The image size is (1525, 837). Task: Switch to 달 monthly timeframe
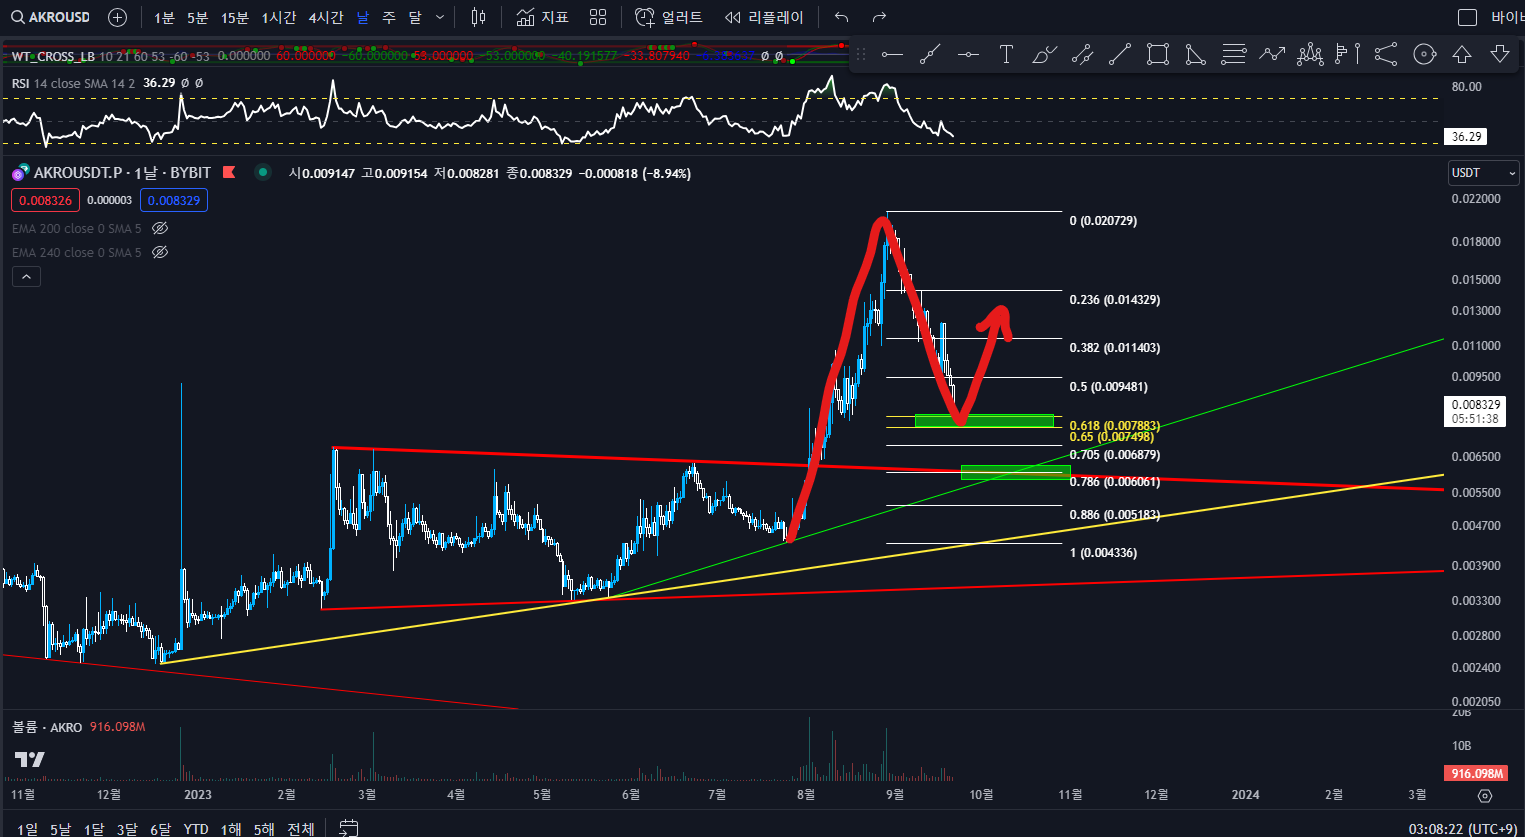coord(415,18)
